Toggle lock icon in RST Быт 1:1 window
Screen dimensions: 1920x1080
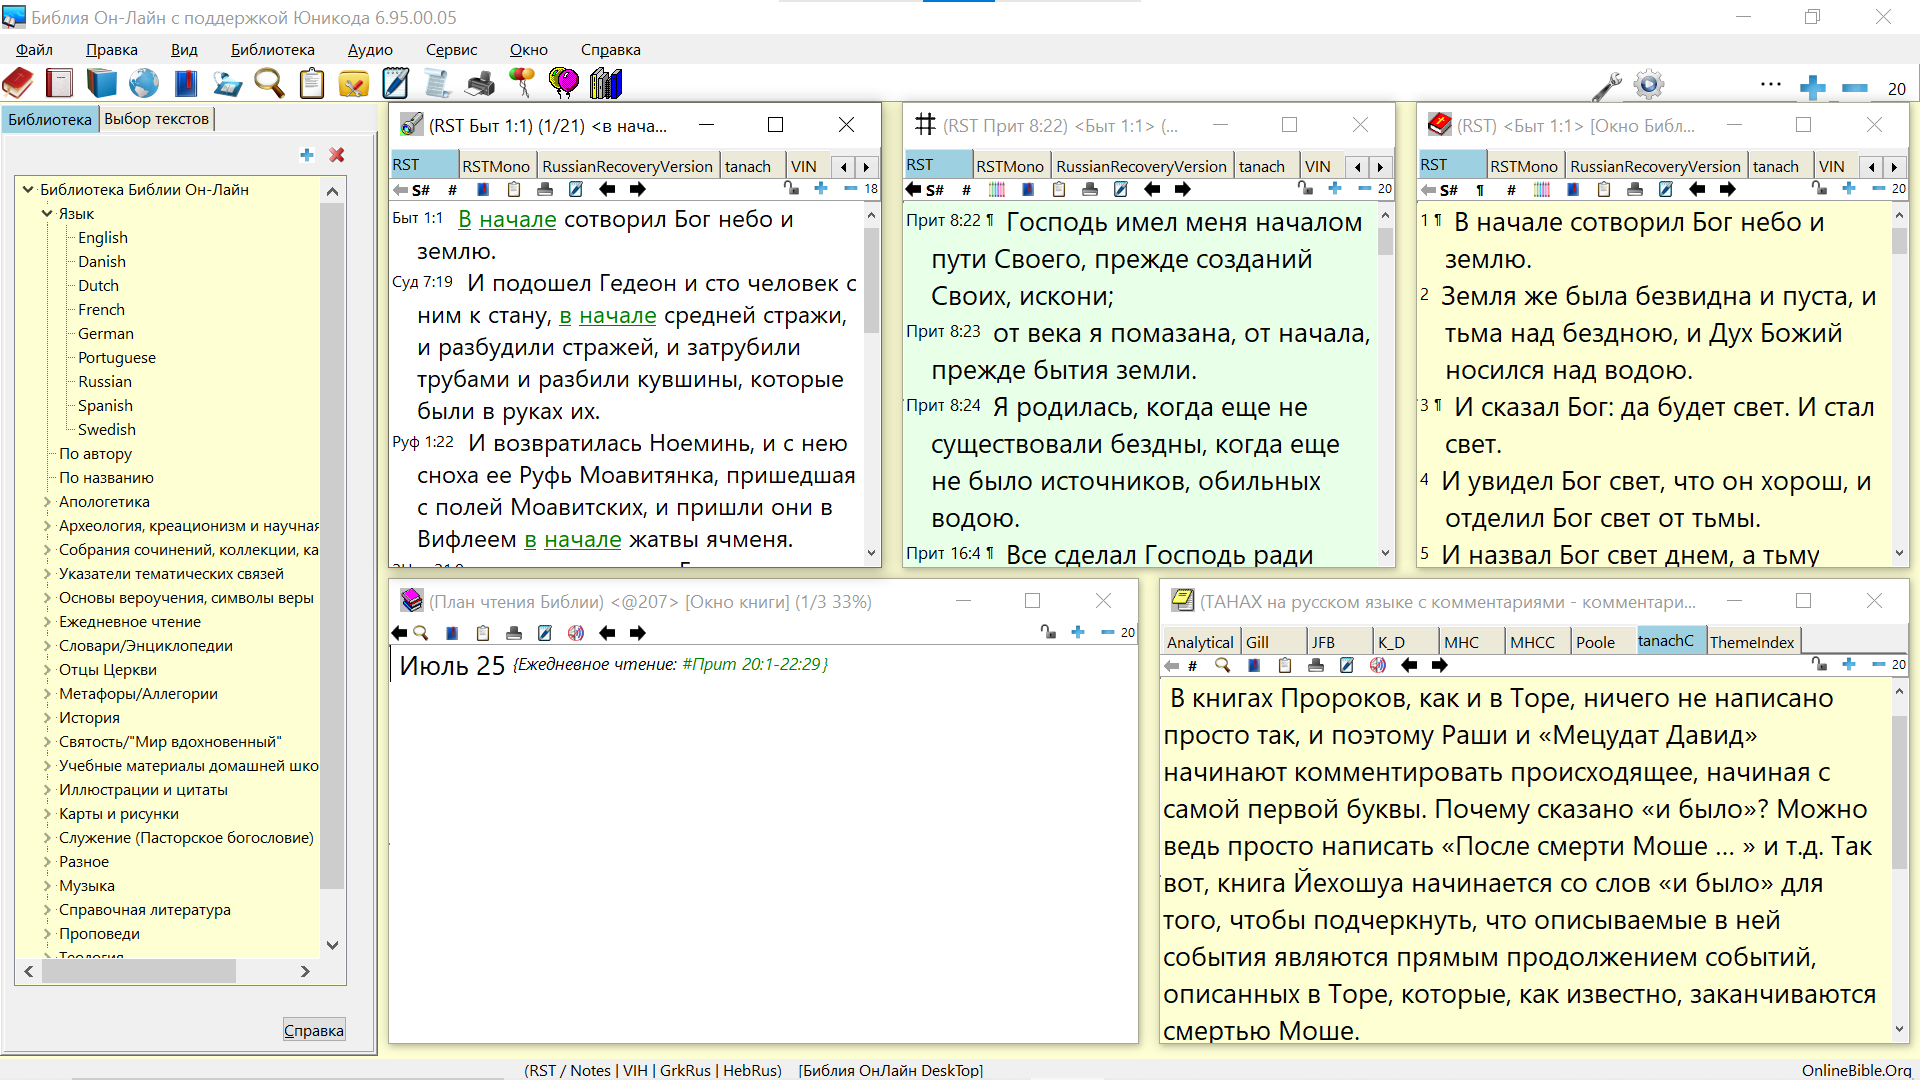click(x=791, y=188)
